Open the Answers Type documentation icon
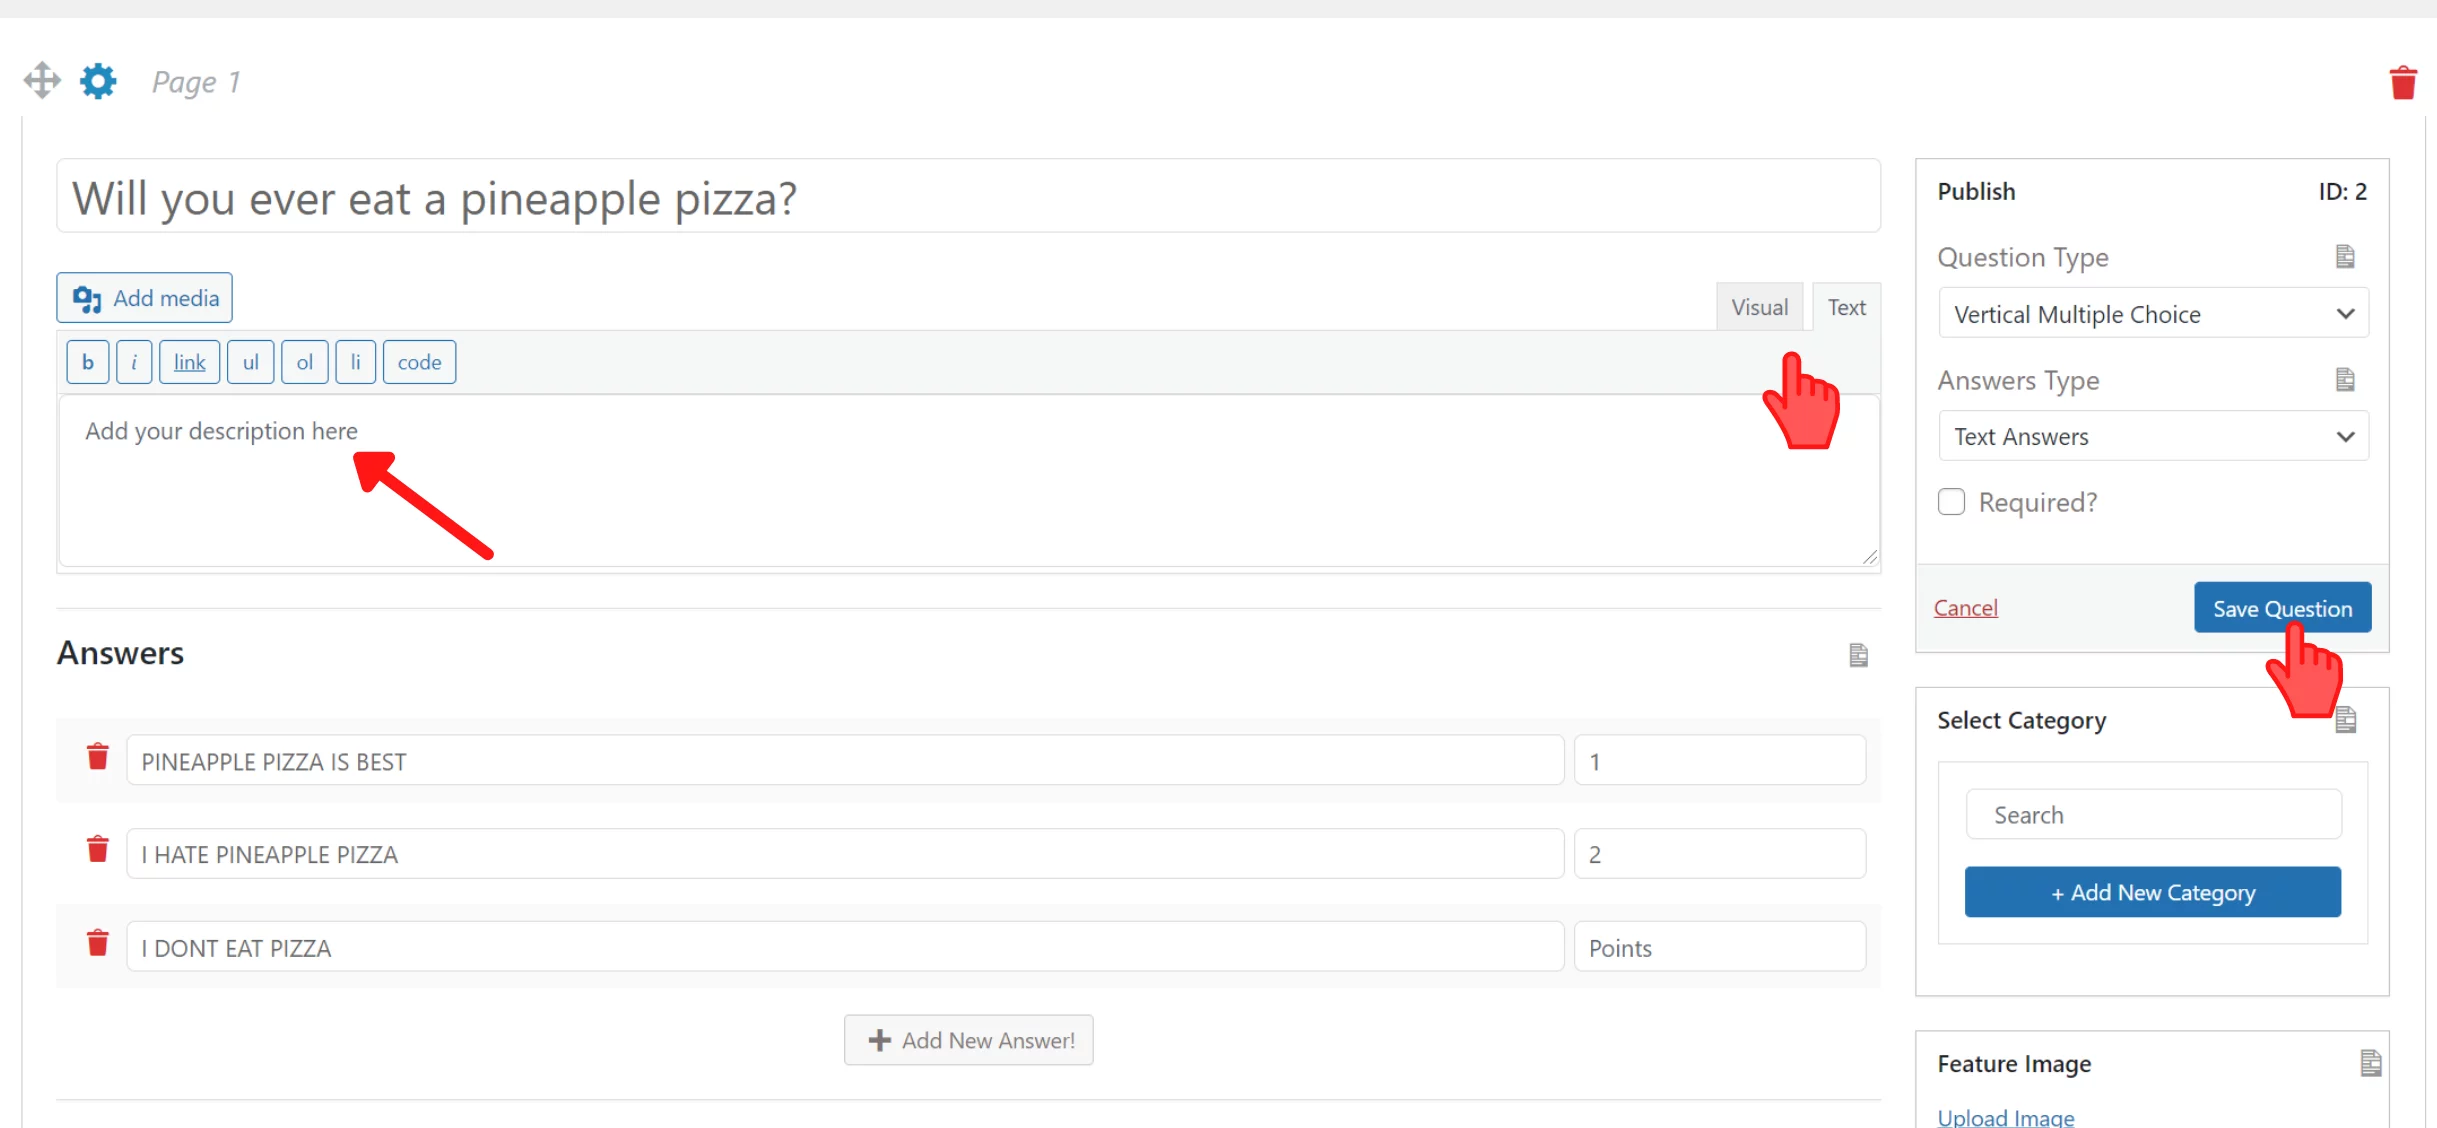This screenshot has height=1128, width=2437. pyautogui.click(x=2345, y=380)
